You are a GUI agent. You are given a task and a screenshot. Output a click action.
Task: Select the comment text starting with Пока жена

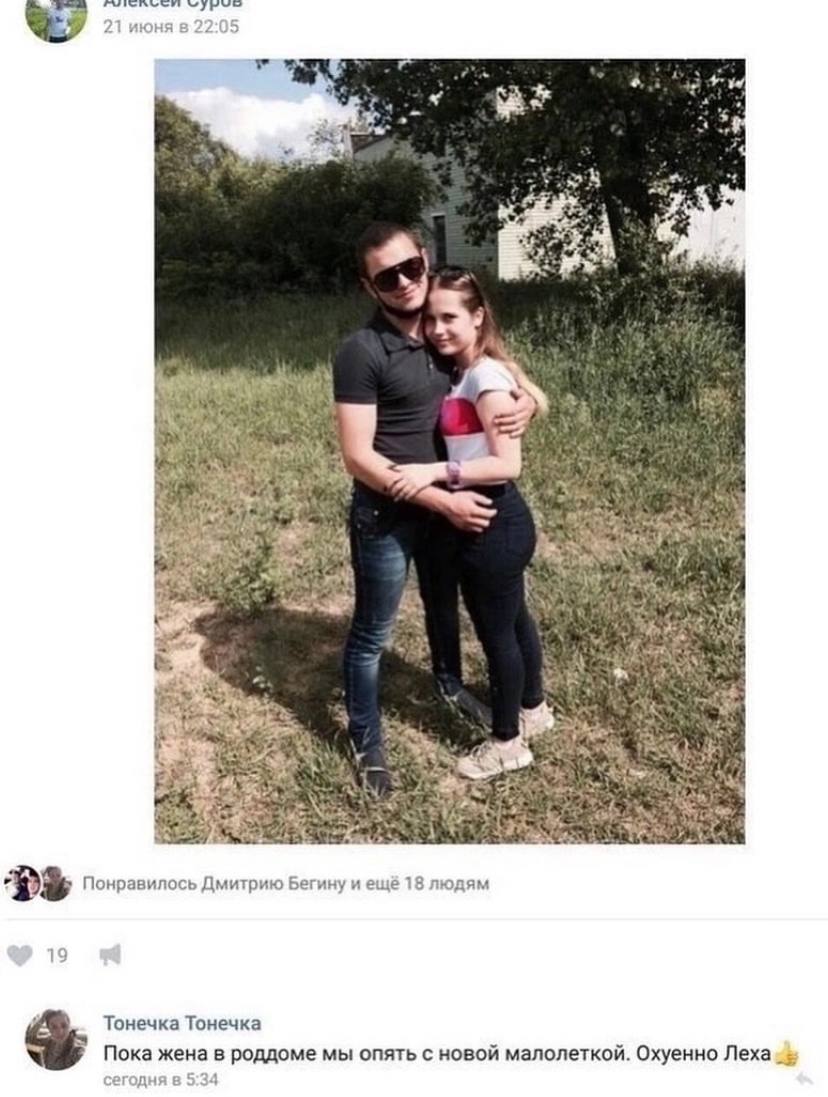(x=437, y=1054)
